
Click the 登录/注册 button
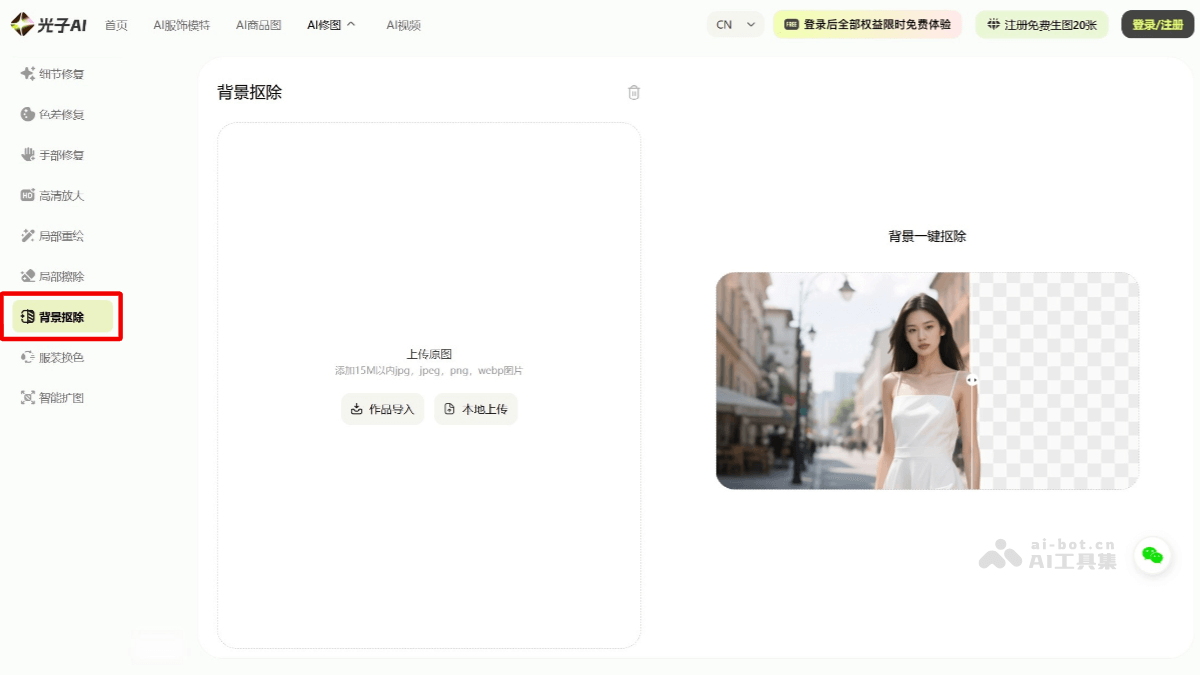(x=1157, y=24)
